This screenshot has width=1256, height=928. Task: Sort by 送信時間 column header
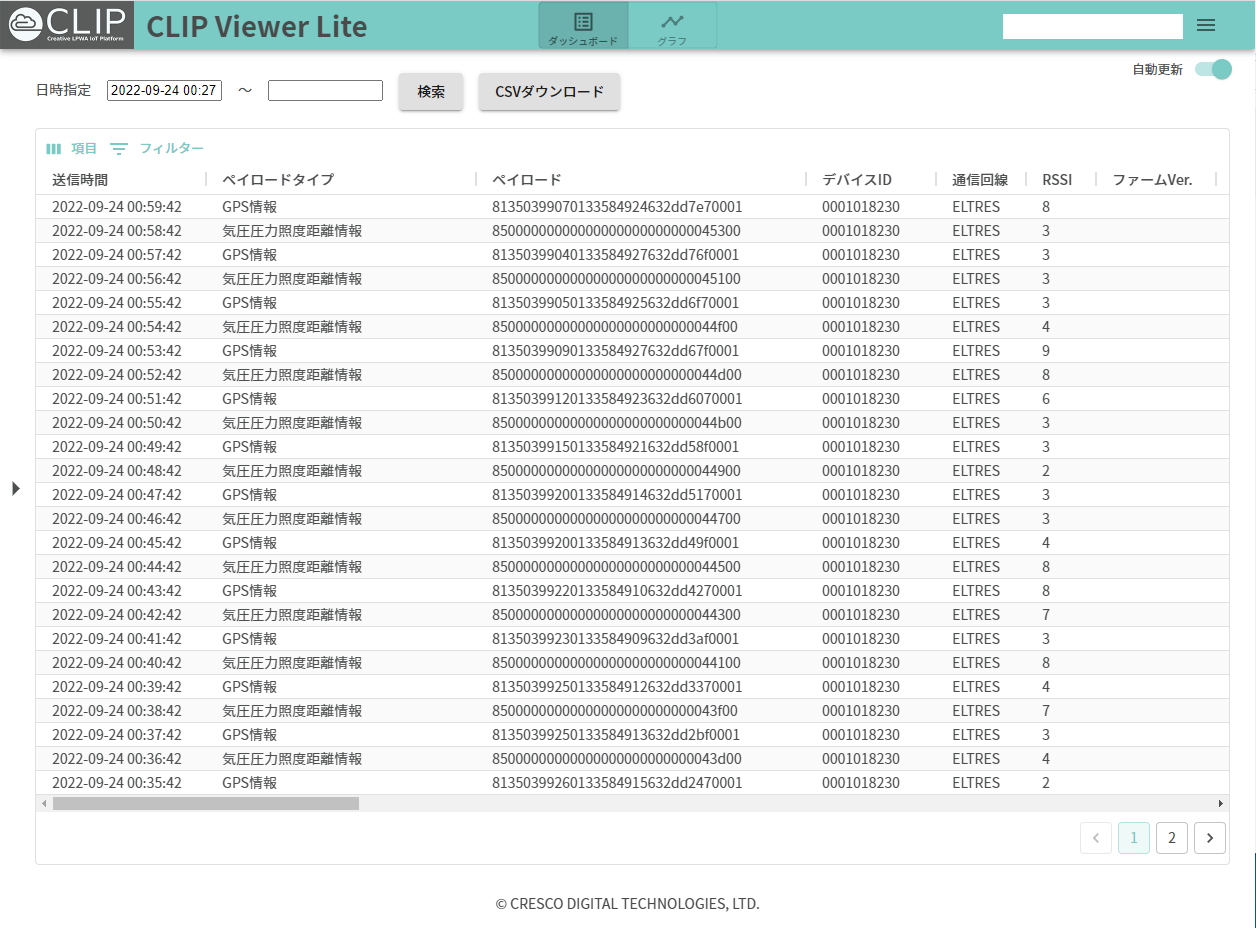(x=80, y=180)
